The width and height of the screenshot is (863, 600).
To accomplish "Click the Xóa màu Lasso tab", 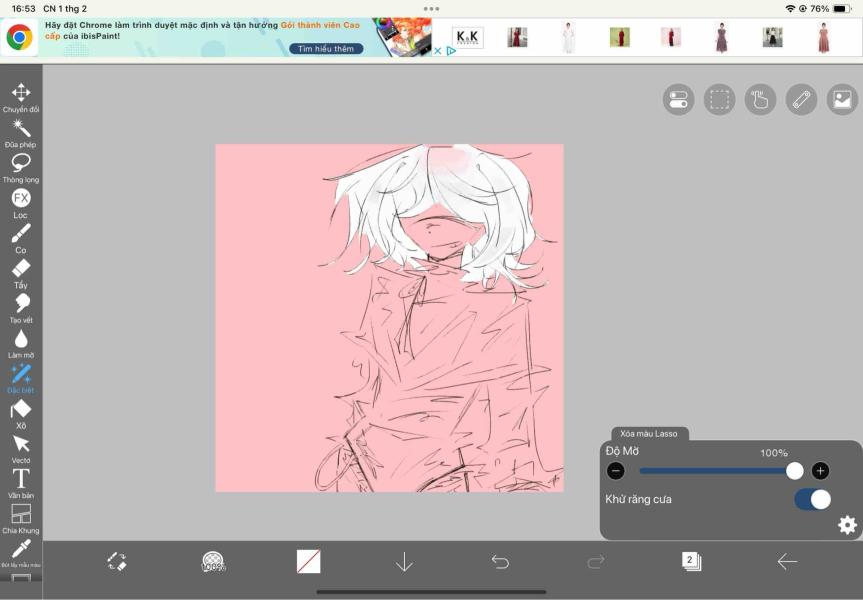I will point(649,434).
